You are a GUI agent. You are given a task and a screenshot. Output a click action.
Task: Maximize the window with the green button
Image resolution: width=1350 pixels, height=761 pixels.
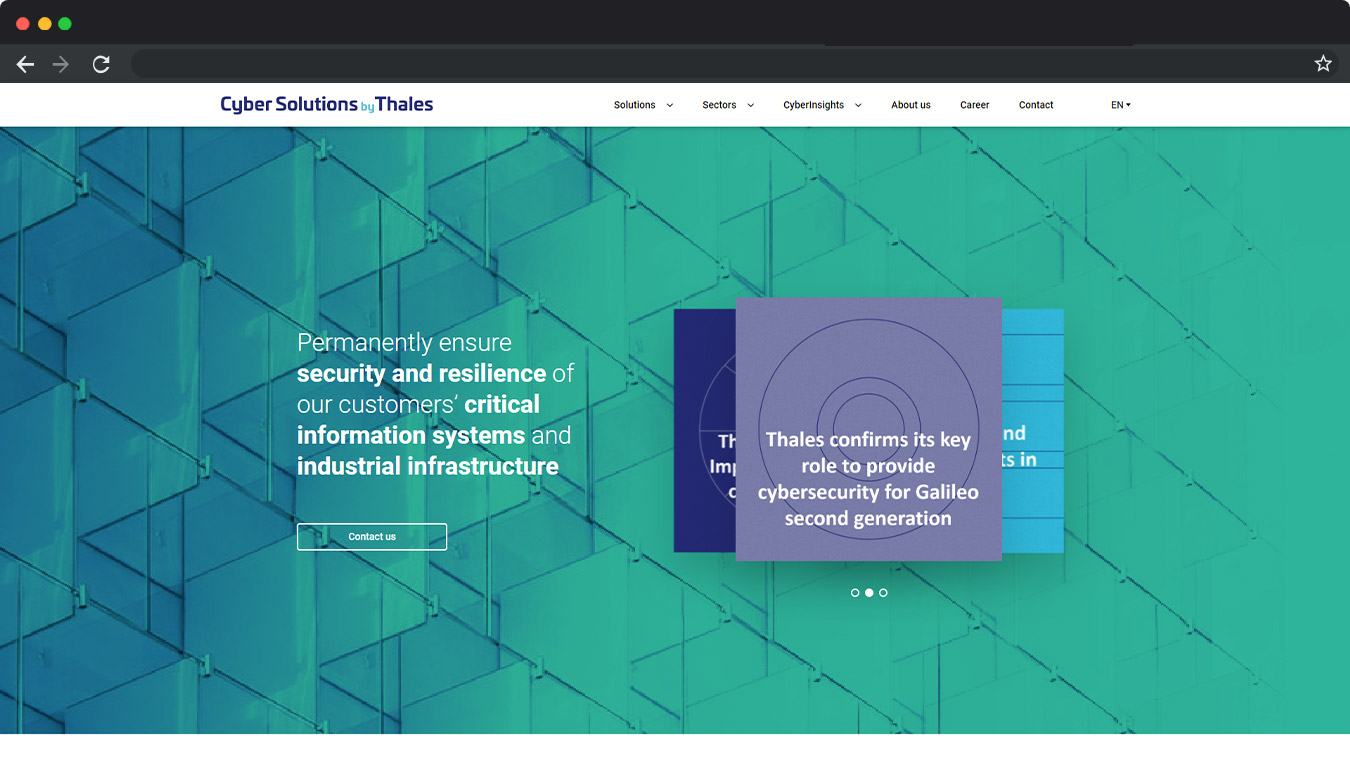click(x=65, y=24)
